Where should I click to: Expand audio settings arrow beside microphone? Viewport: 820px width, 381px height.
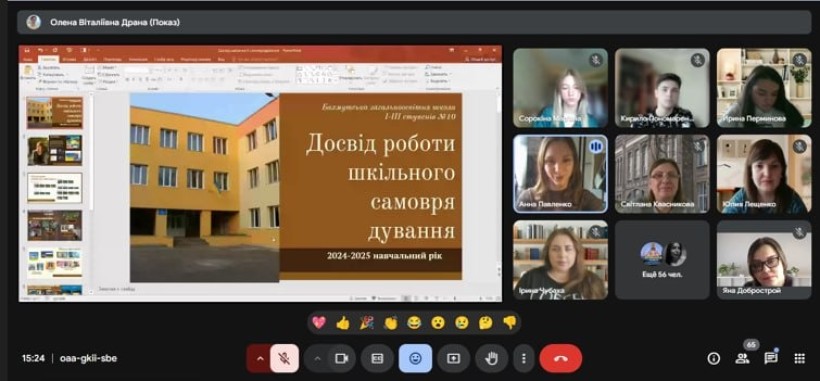(x=259, y=358)
